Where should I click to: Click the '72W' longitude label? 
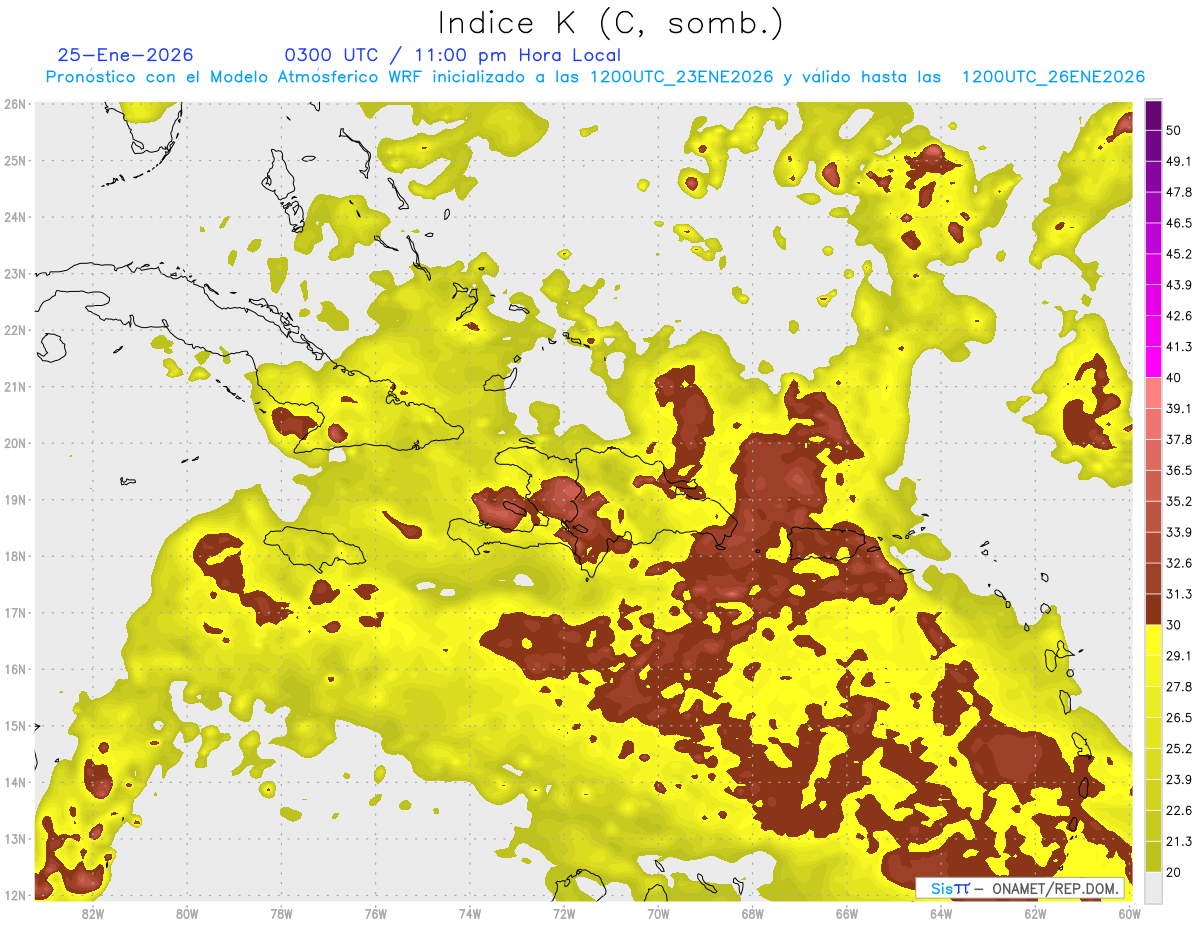point(564,913)
